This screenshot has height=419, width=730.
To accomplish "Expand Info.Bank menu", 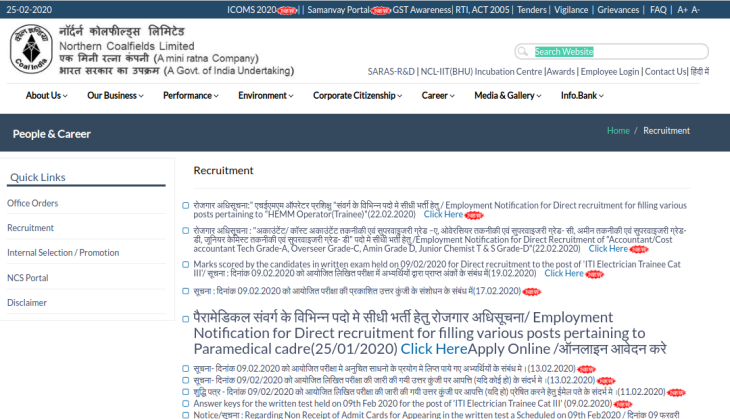I will tap(582, 95).
